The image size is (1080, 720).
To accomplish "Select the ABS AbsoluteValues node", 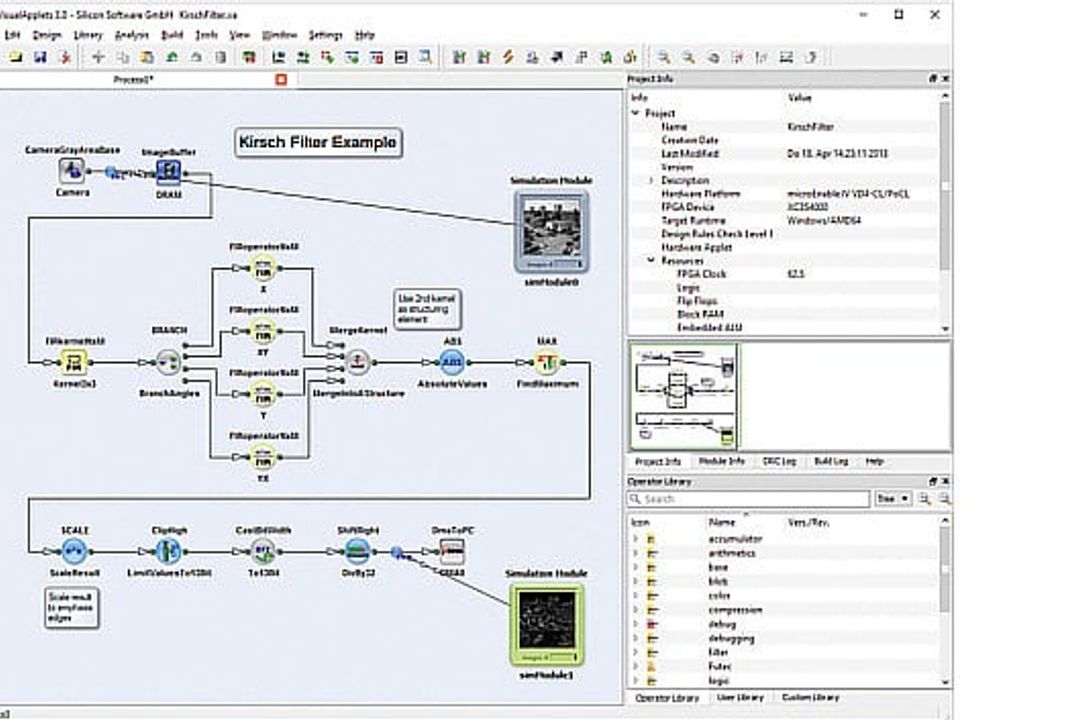I will pos(453,362).
